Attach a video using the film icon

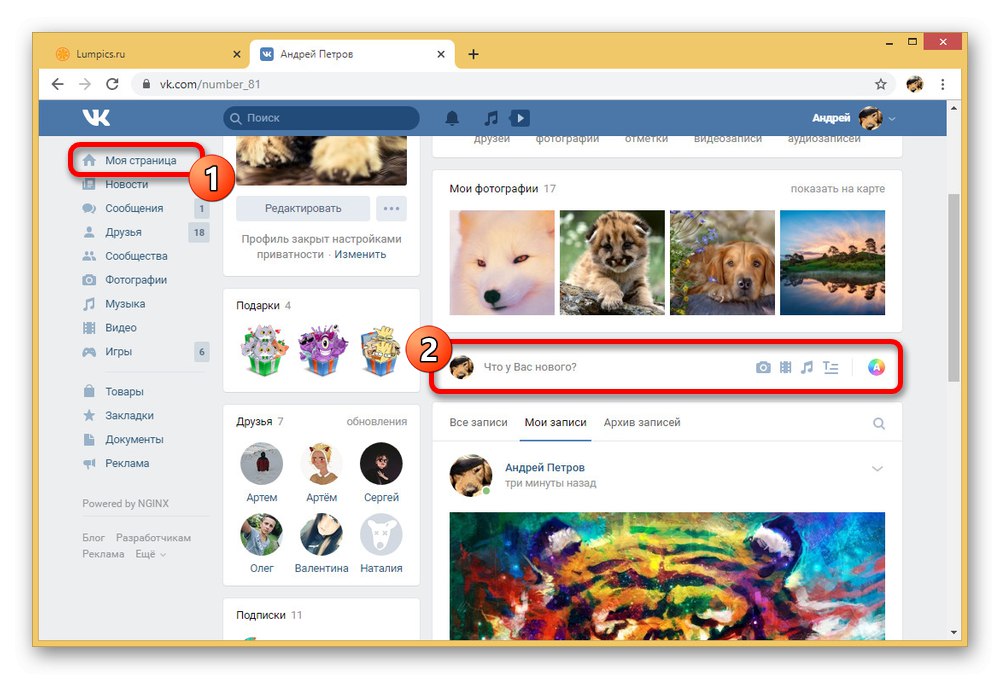point(786,367)
